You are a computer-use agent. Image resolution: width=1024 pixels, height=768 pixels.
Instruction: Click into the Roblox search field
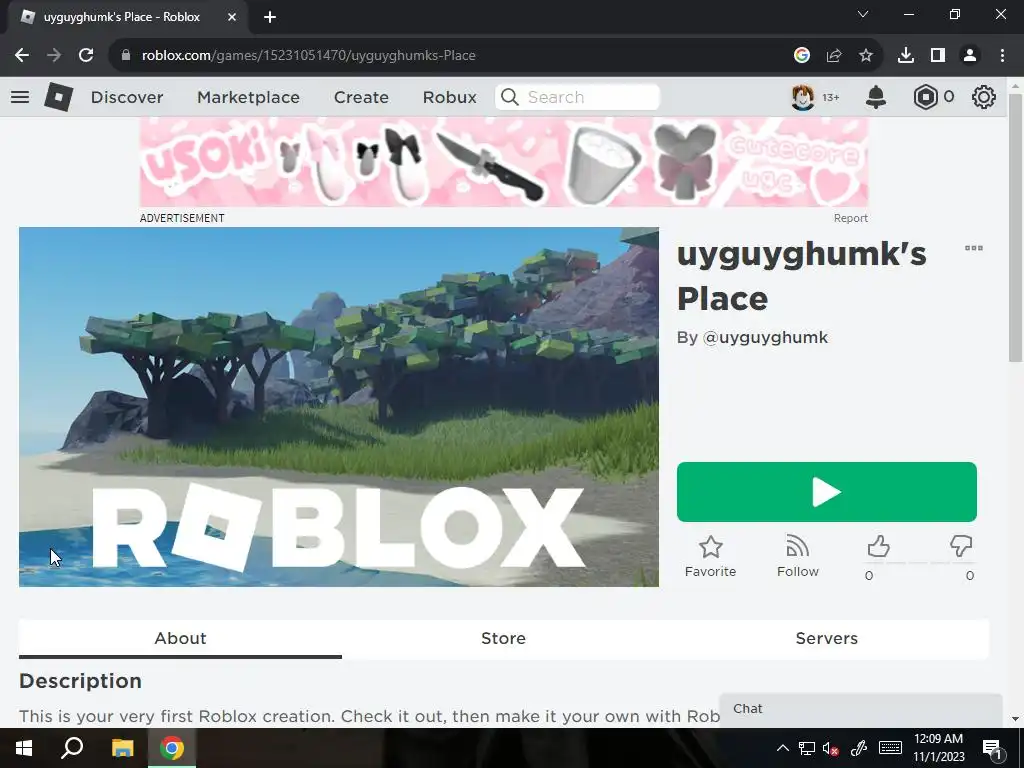(x=578, y=97)
